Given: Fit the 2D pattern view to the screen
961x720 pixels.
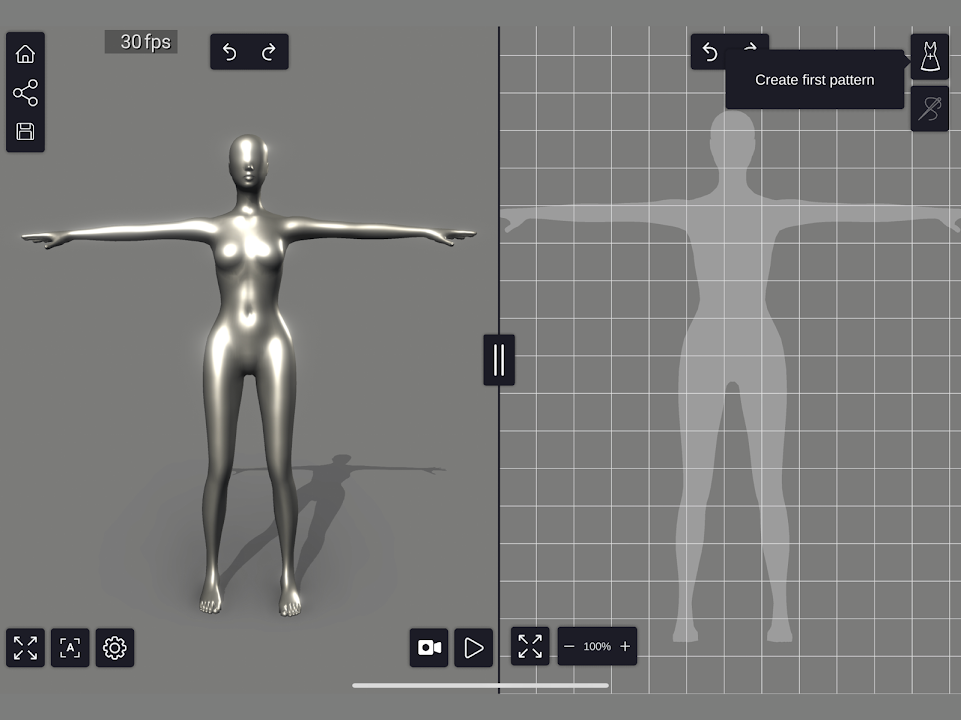Looking at the screenshot, I should [530, 646].
